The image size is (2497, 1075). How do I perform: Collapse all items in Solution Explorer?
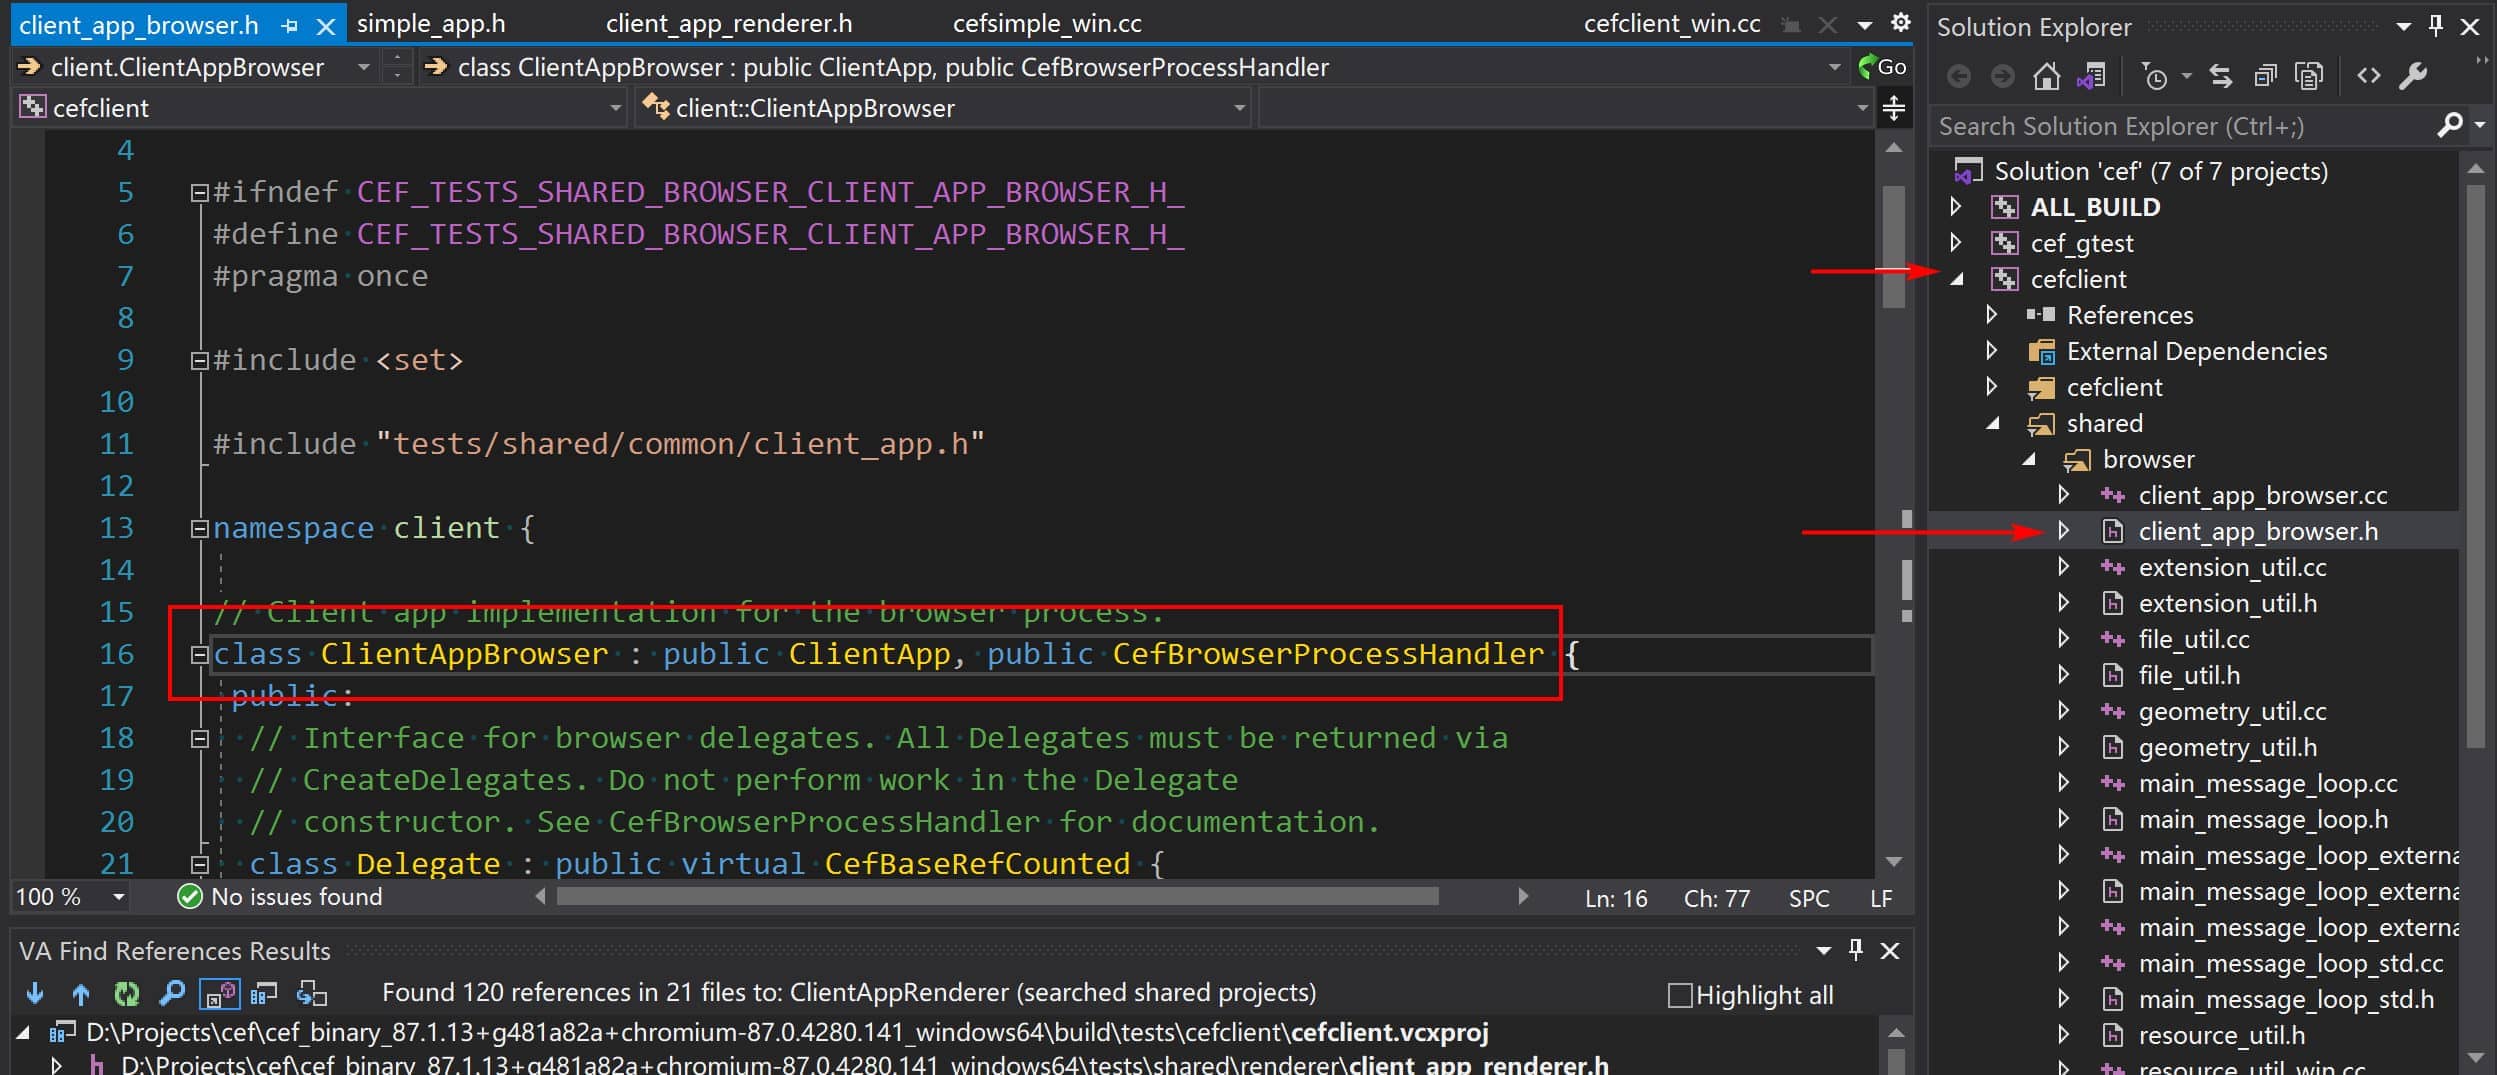[x=2265, y=76]
